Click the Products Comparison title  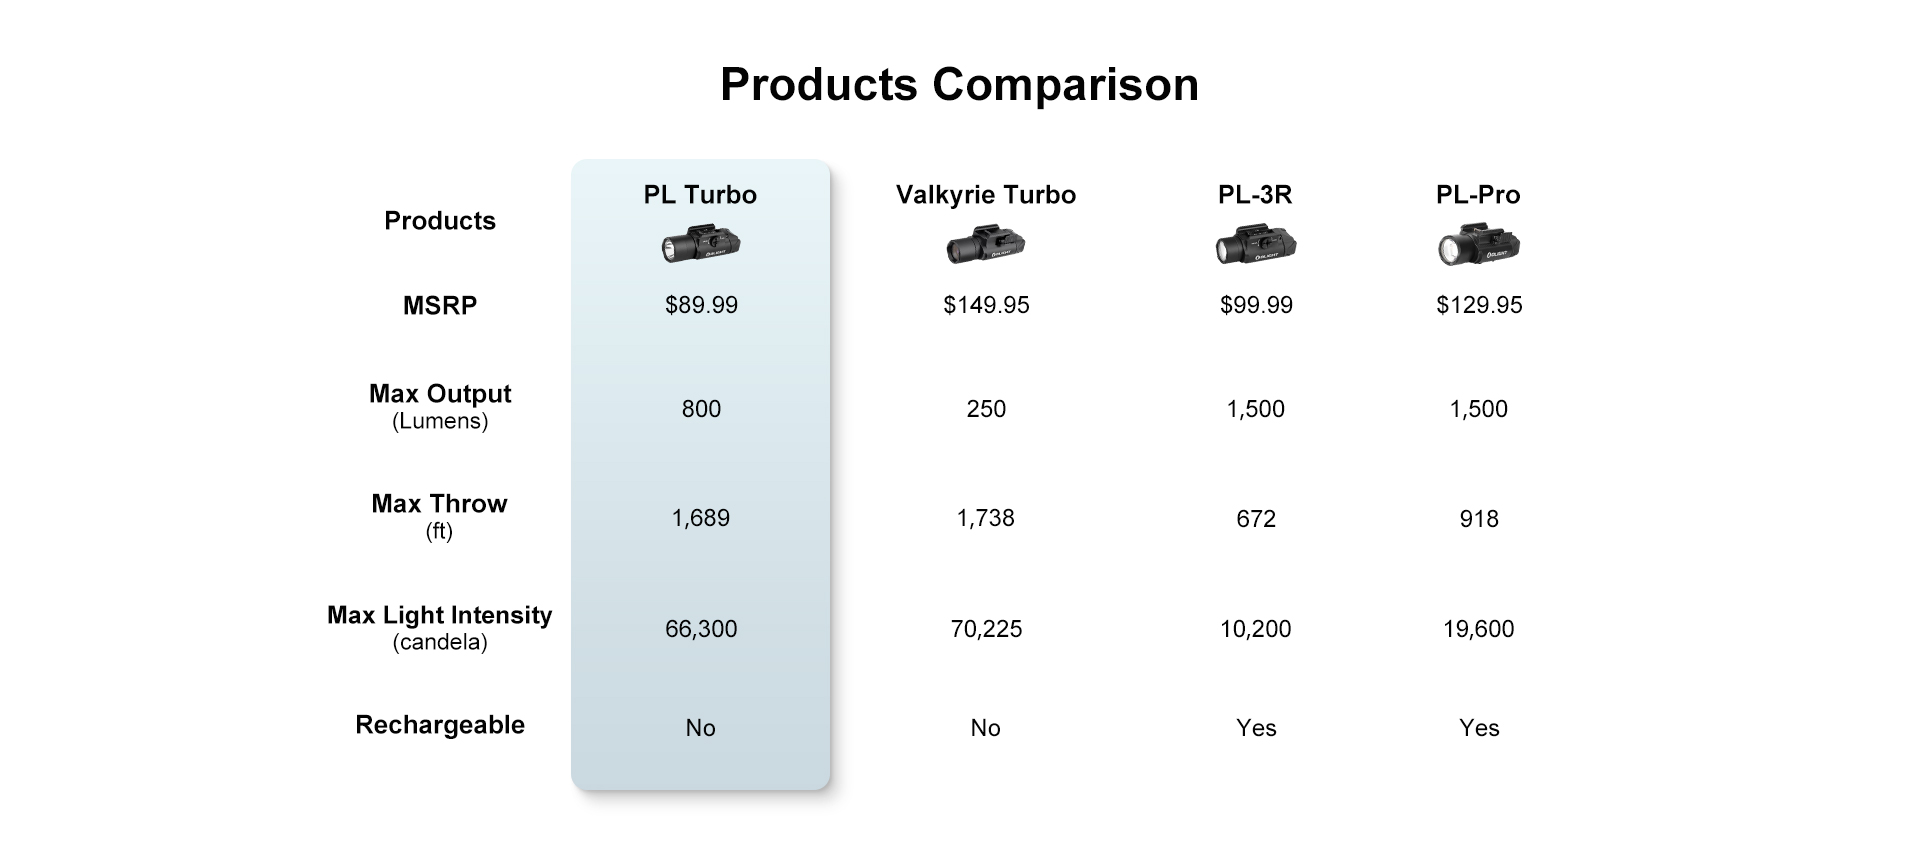pos(959,84)
